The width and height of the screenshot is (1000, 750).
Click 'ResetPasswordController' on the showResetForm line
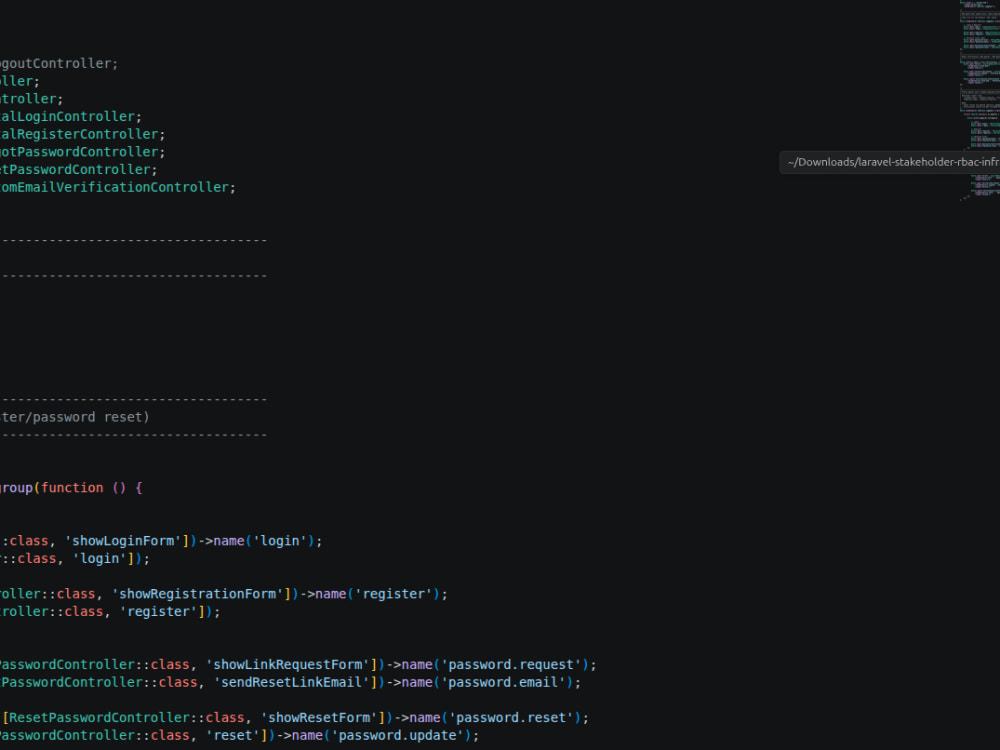[x=99, y=717]
